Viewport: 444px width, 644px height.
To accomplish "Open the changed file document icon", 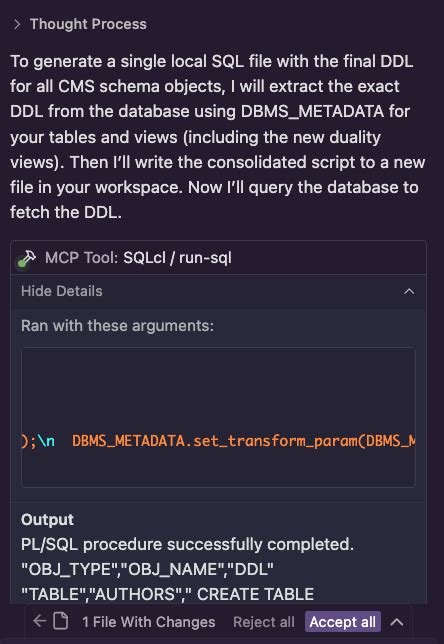I will click(x=61, y=621).
